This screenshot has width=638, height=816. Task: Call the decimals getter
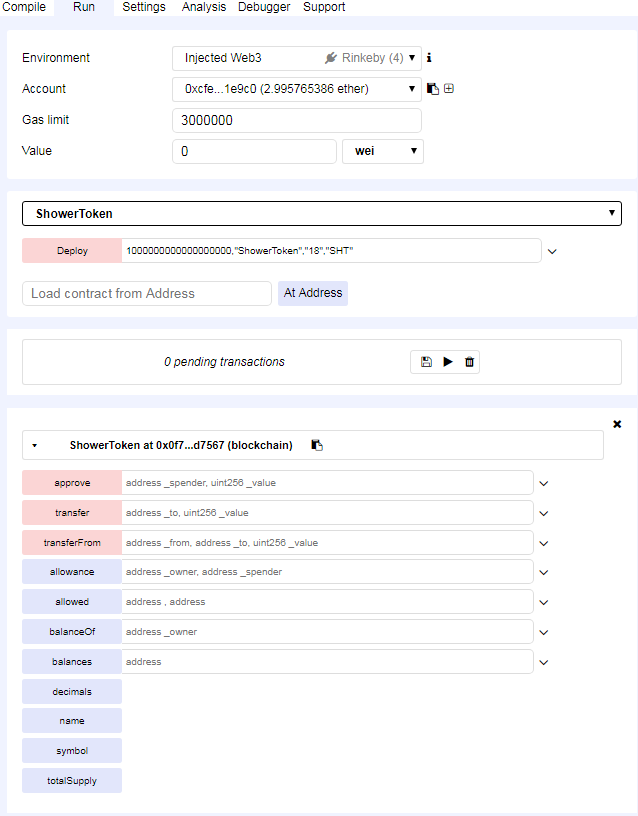click(72, 692)
